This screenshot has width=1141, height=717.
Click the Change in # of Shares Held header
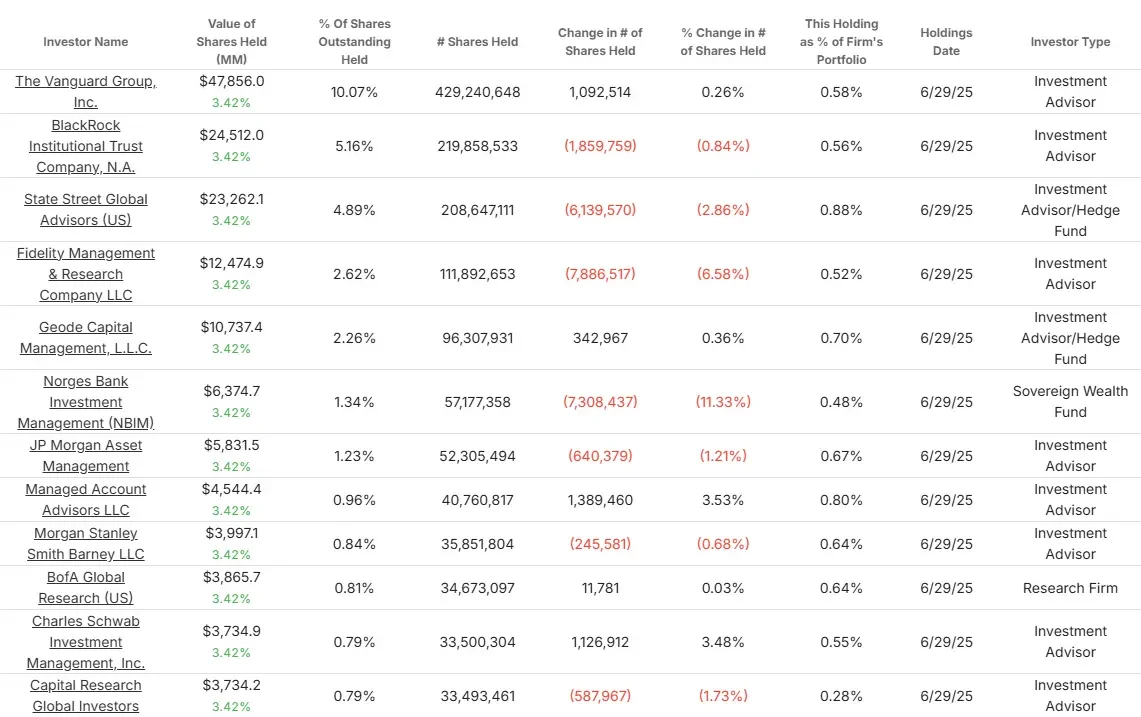pyautogui.click(x=600, y=42)
